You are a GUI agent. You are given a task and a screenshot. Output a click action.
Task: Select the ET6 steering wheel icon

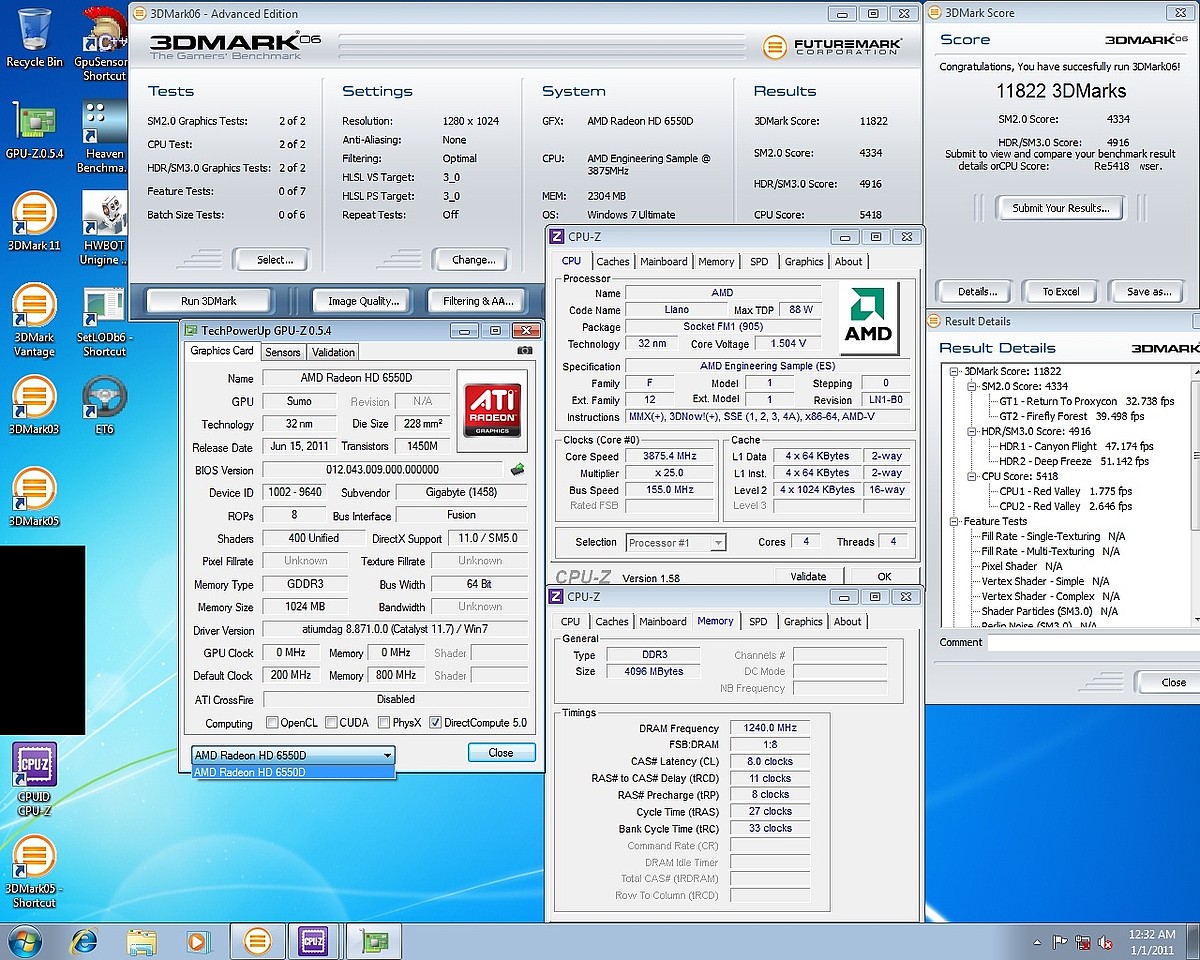(103, 405)
